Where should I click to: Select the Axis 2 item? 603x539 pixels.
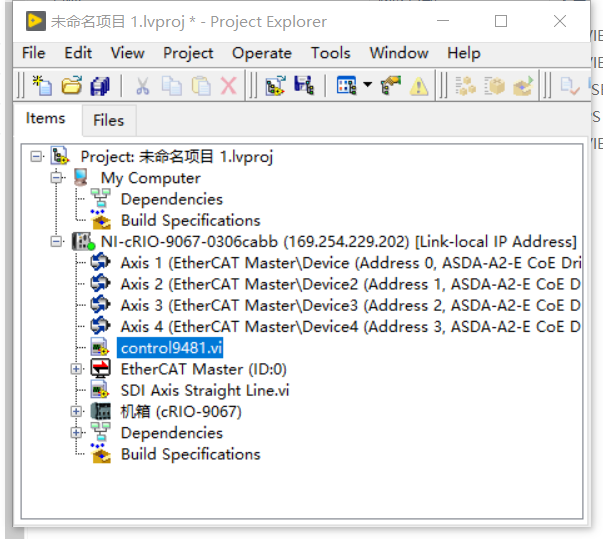point(351,284)
